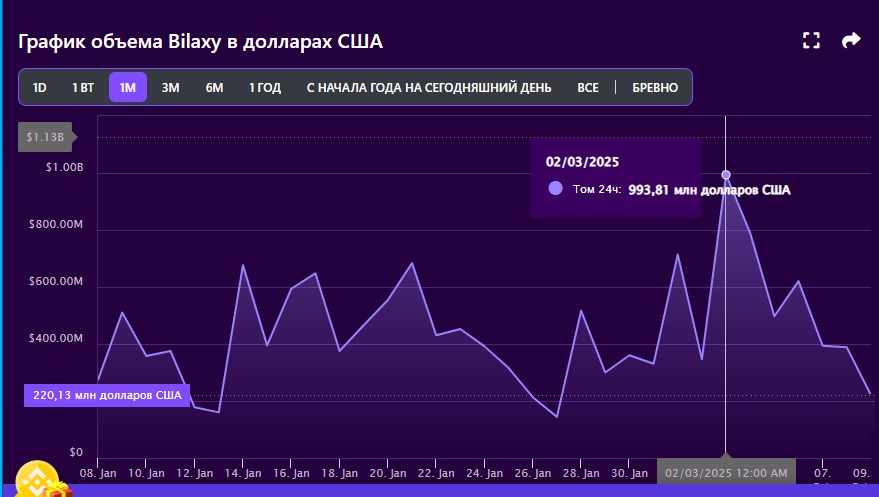Click the 14. Jan axis date
Image resolution: width=879 pixels, height=497 pixels.
pos(243,473)
